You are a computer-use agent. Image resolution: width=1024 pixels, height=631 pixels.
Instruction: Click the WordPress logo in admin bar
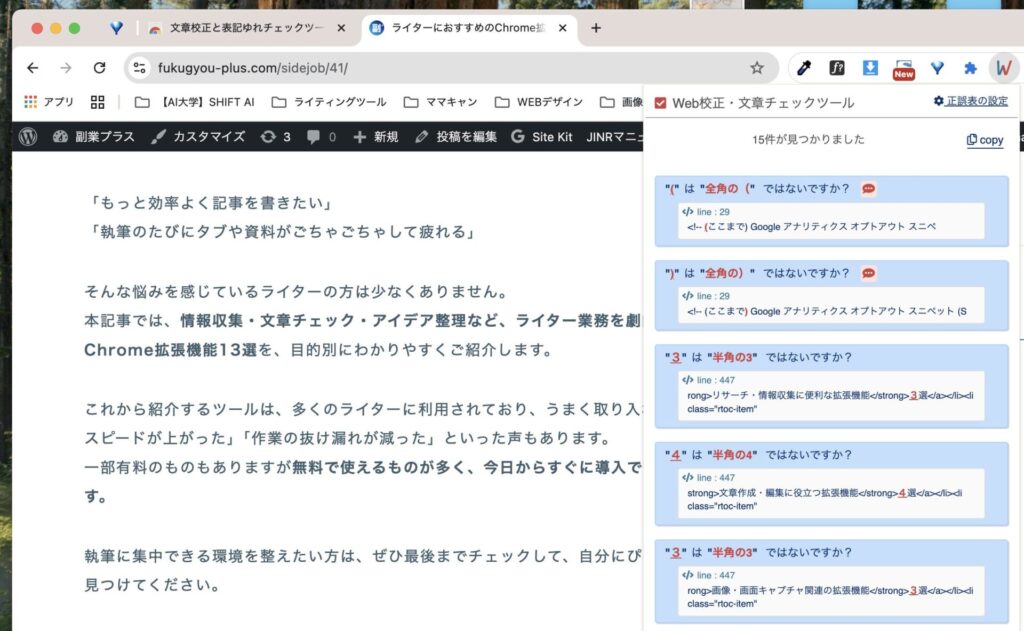[x=27, y=136]
